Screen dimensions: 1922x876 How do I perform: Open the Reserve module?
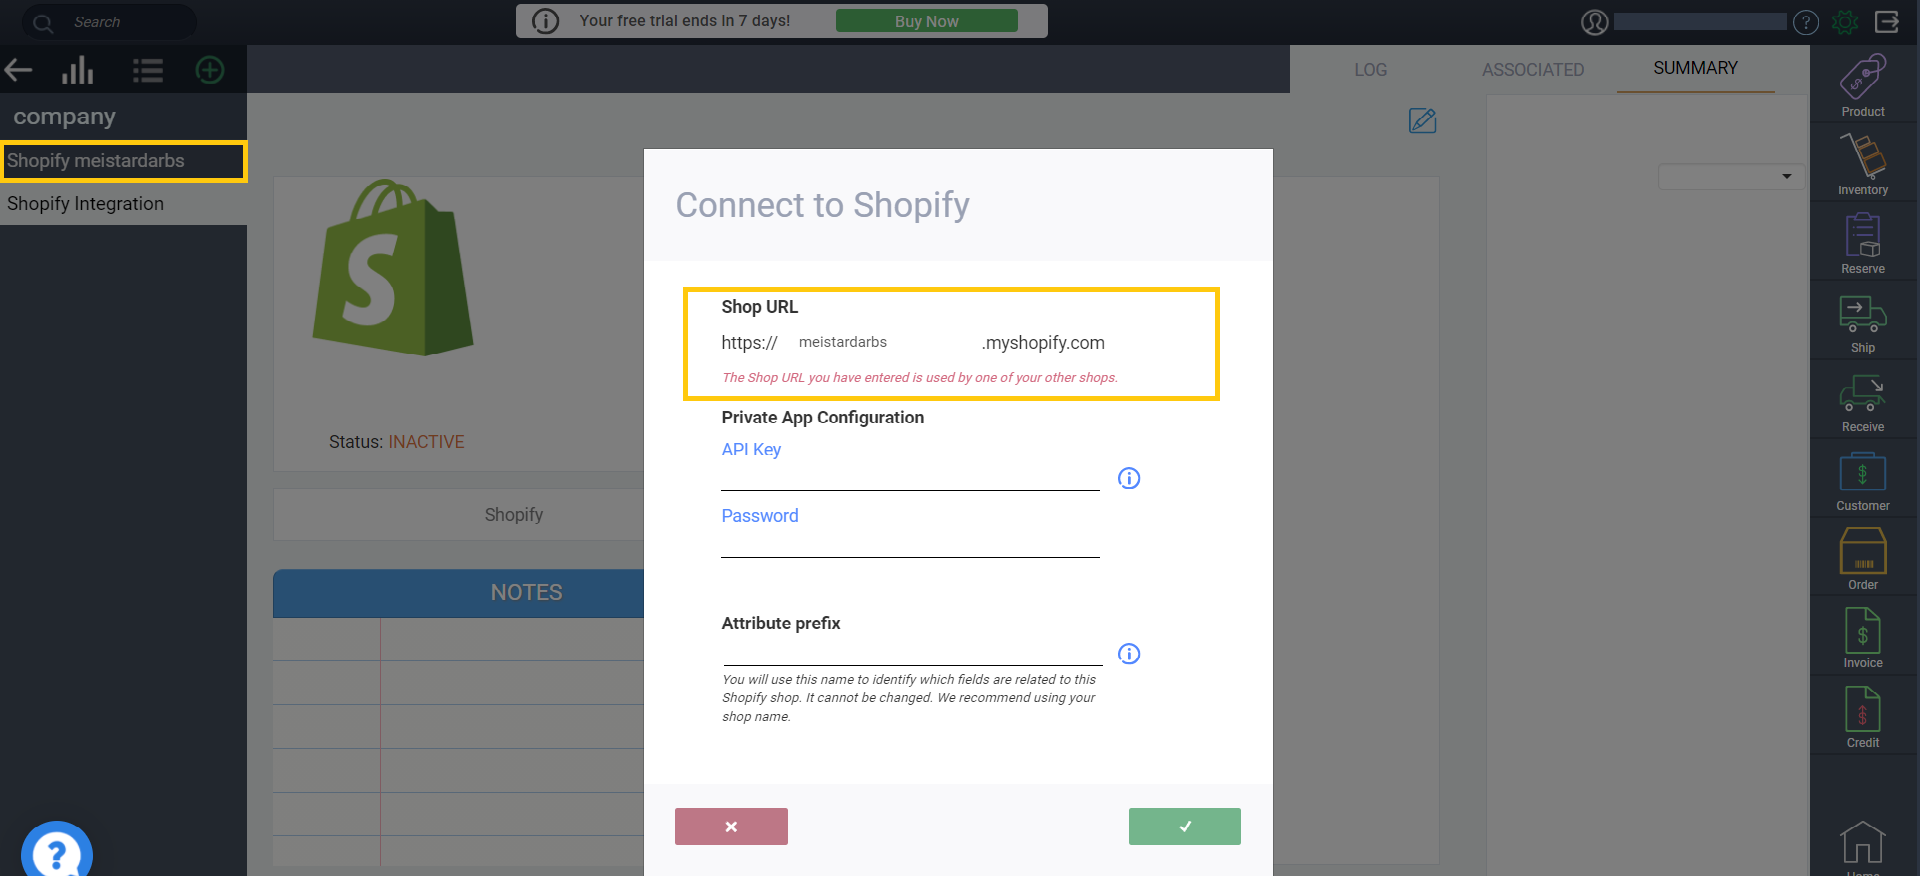point(1863,243)
